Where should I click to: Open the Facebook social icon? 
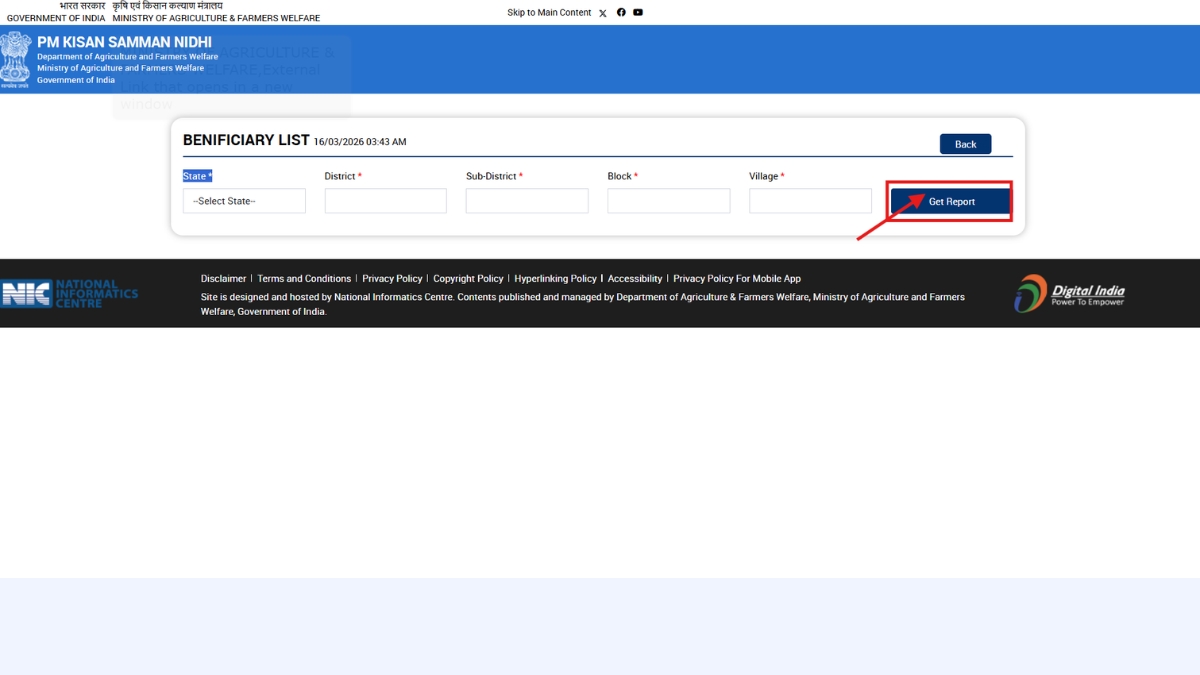[x=621, y=13]
